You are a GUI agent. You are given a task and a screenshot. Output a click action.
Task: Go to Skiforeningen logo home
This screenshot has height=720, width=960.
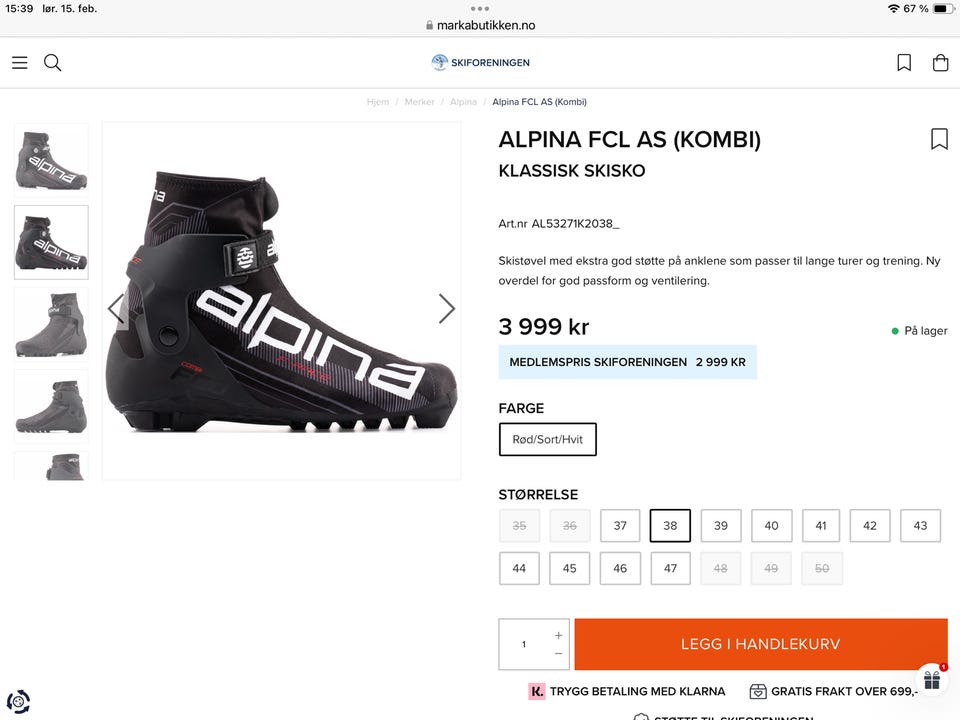tap(481, 63)
